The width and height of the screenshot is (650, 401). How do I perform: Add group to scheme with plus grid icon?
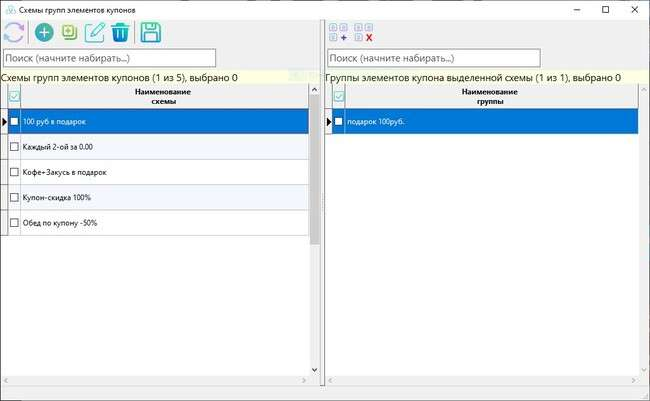tap(338, 32)
